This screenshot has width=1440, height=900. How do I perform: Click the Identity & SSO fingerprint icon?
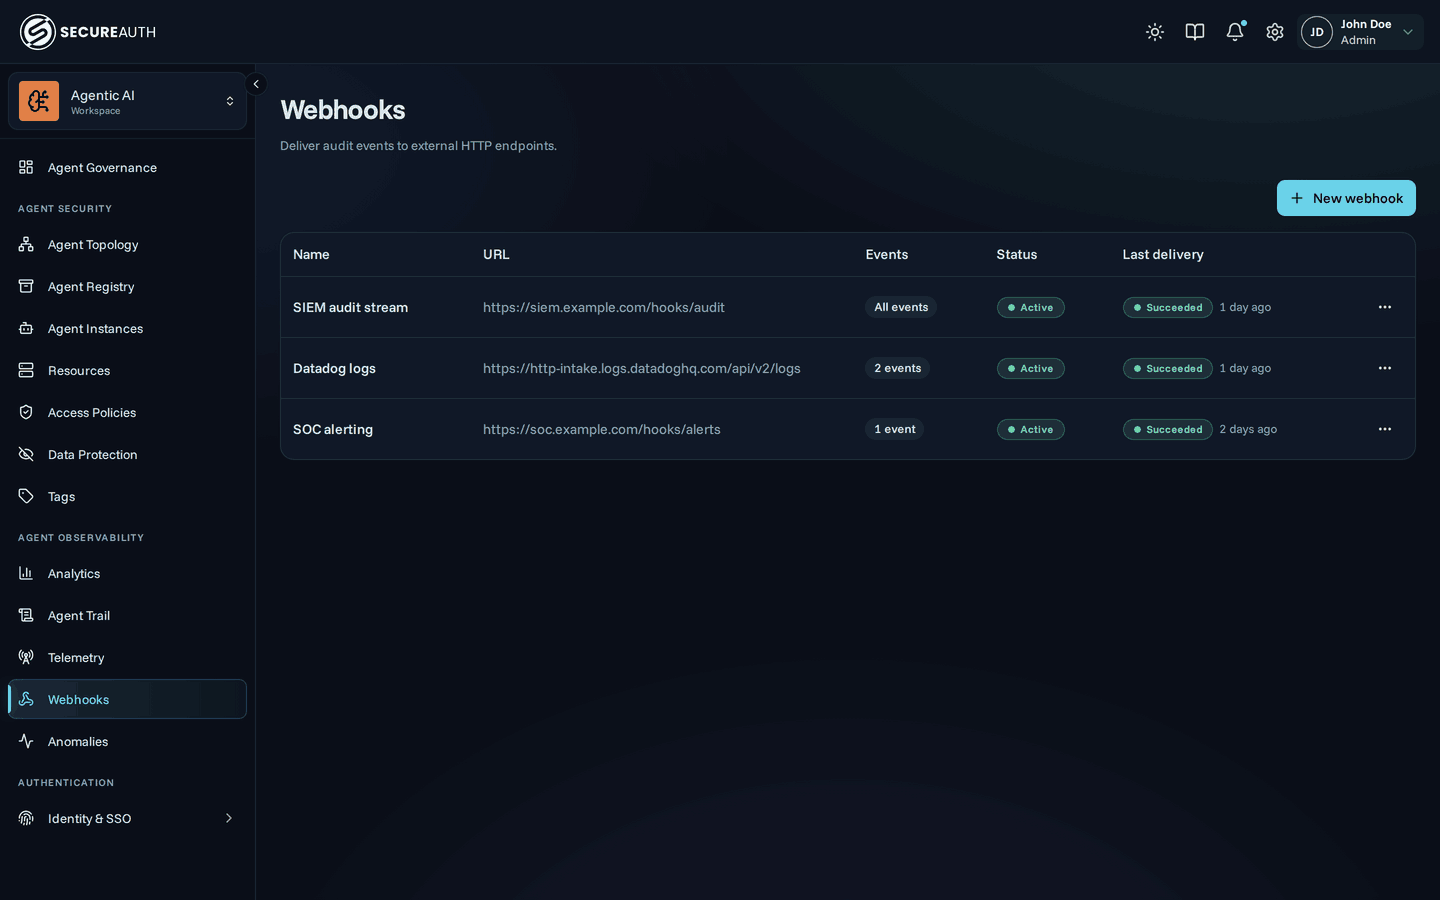point(26,818)
